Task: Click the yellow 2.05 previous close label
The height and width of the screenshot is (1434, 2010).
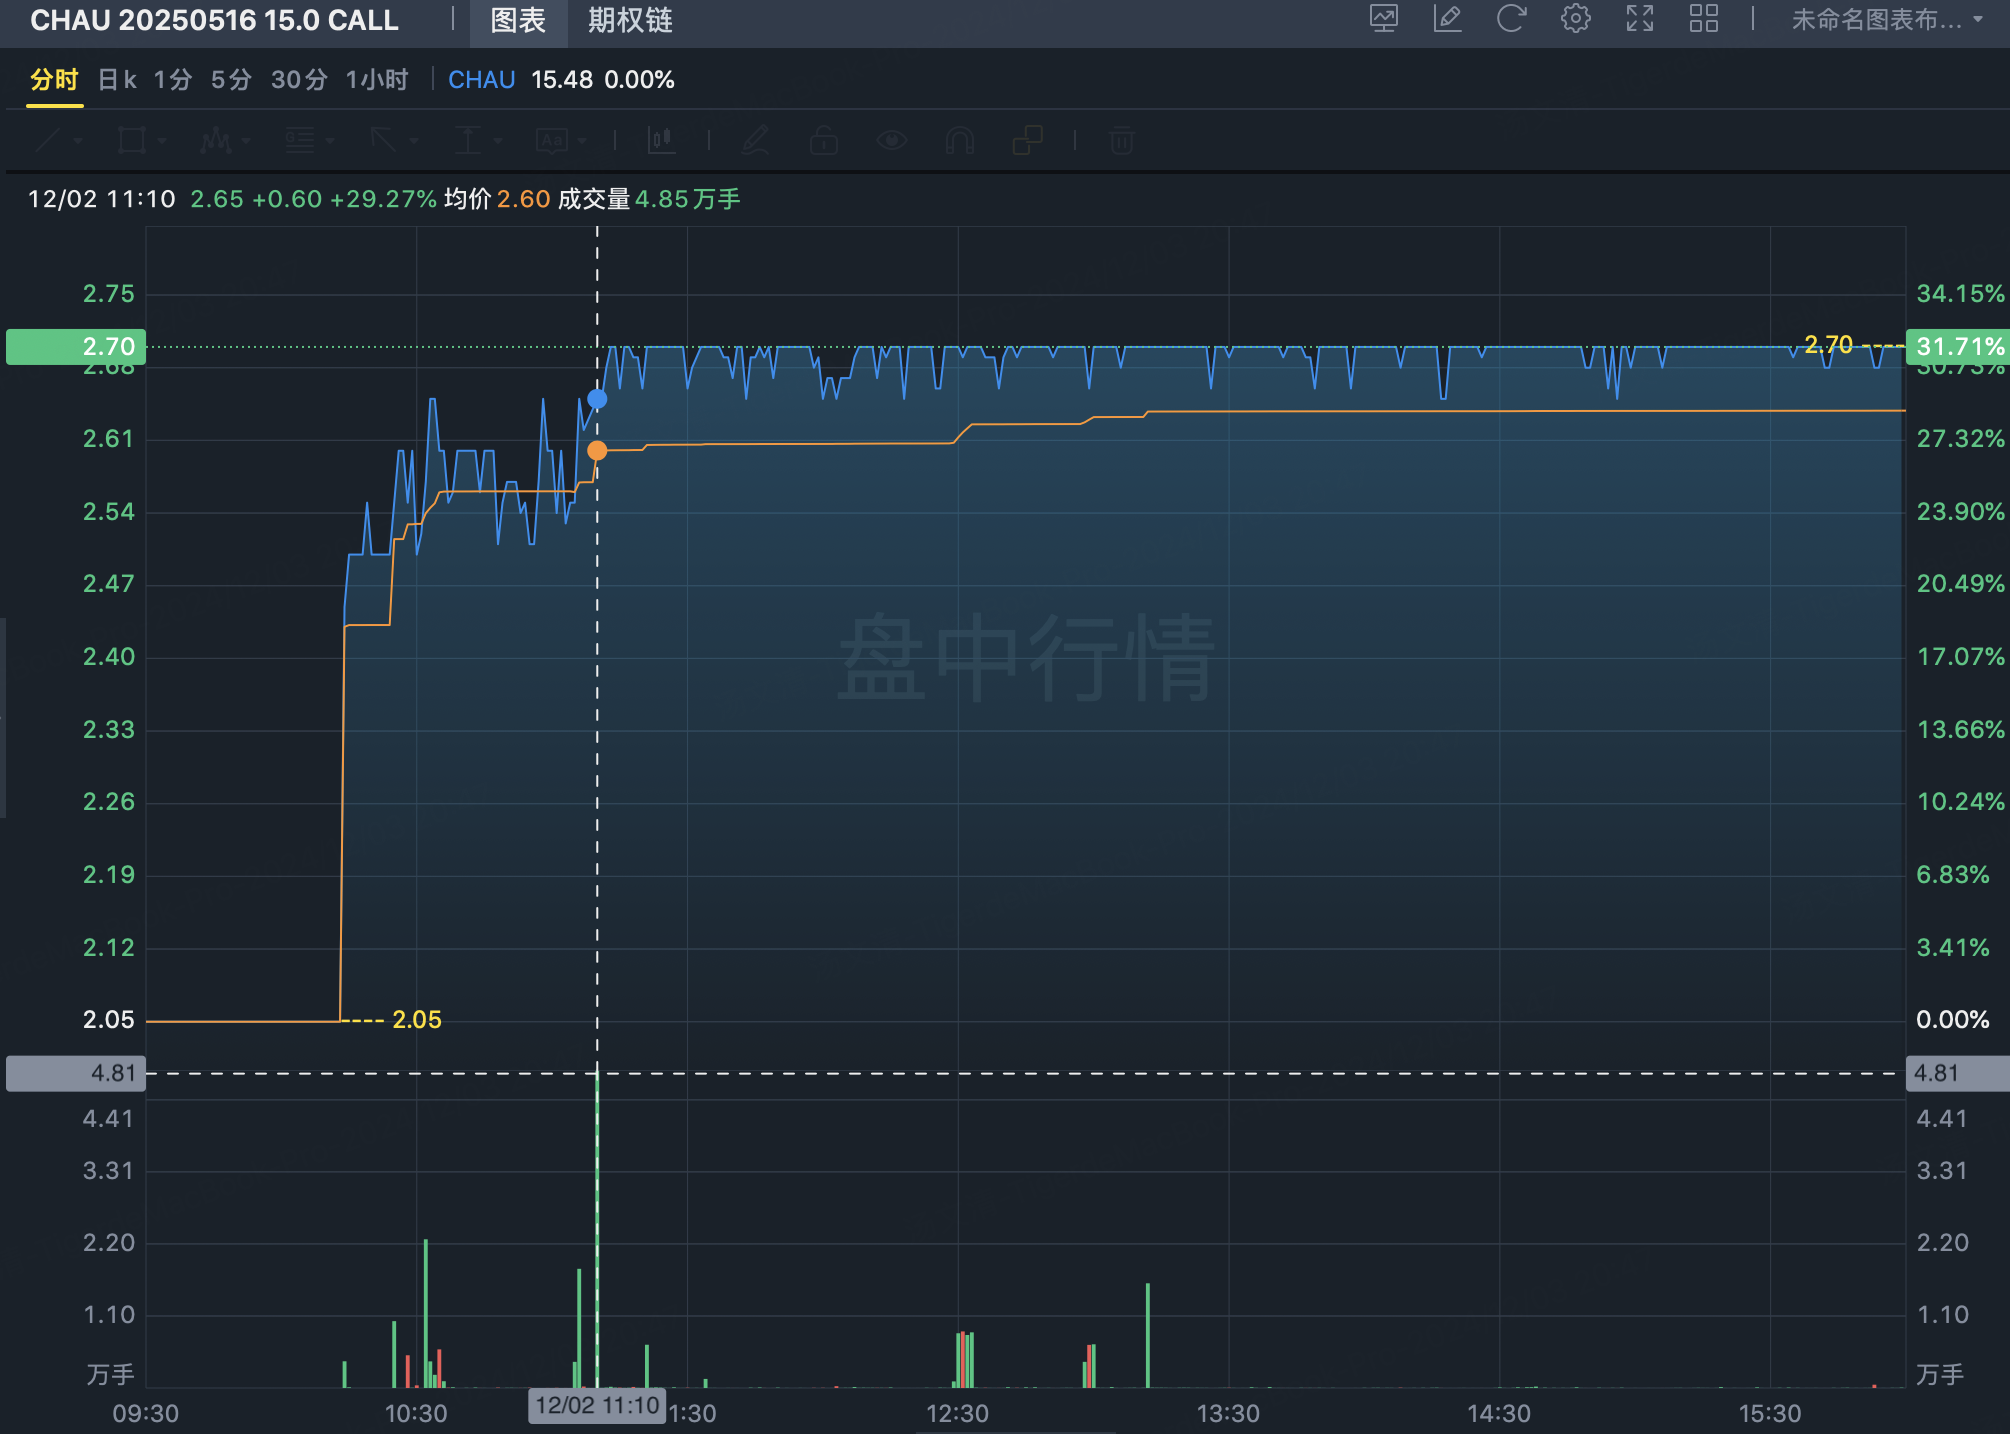Action: [x=416, y=1020]
